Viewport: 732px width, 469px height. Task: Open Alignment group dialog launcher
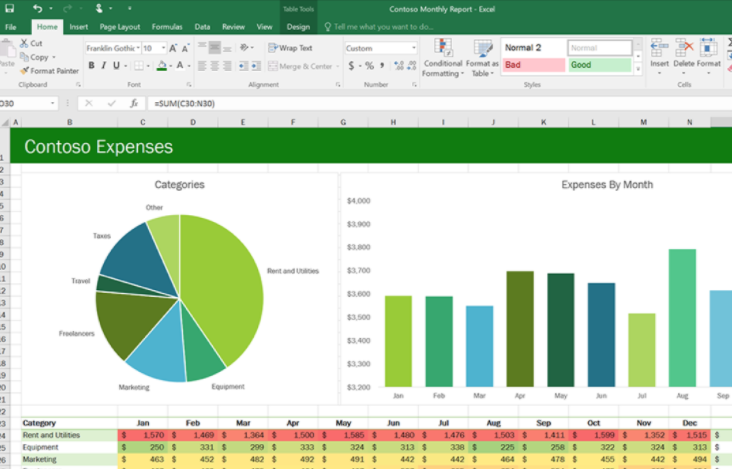pos(338,84)
